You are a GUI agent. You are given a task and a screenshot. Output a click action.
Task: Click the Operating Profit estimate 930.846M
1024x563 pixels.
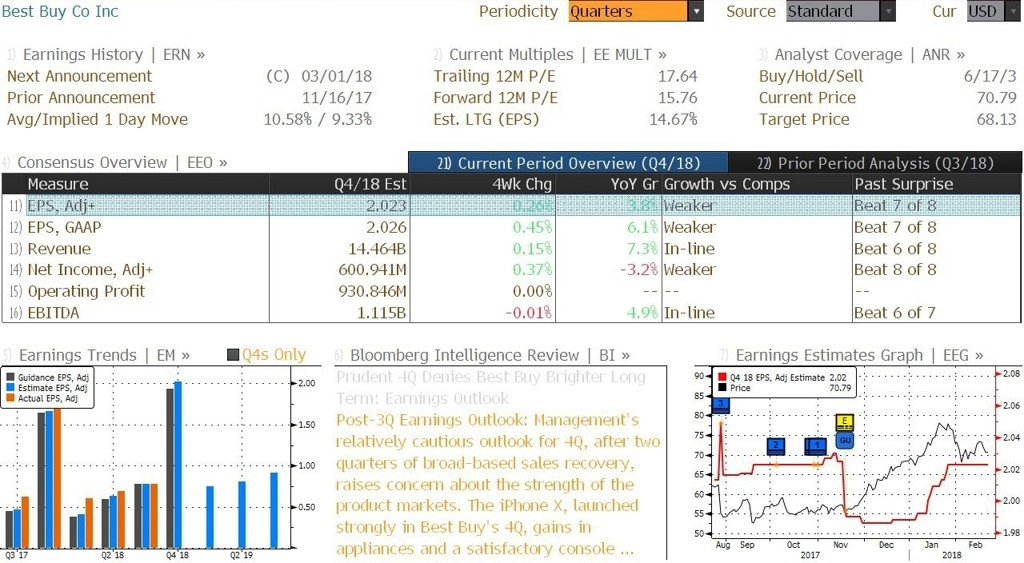click(372, 291)
